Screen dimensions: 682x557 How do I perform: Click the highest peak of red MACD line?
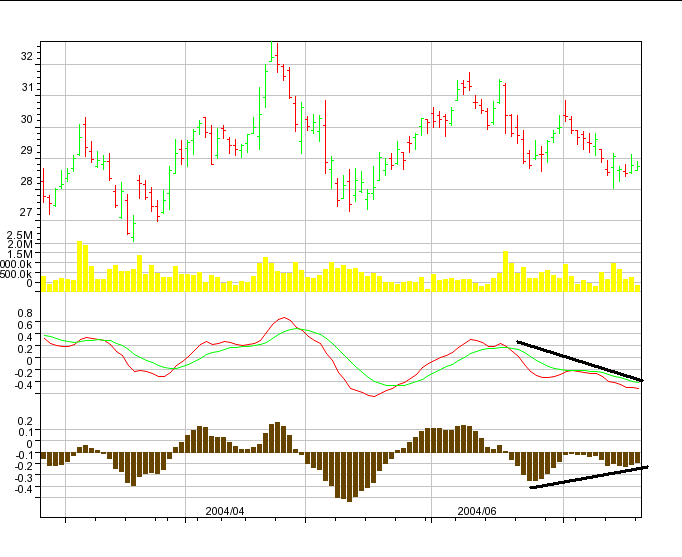[x=285, y=318]
